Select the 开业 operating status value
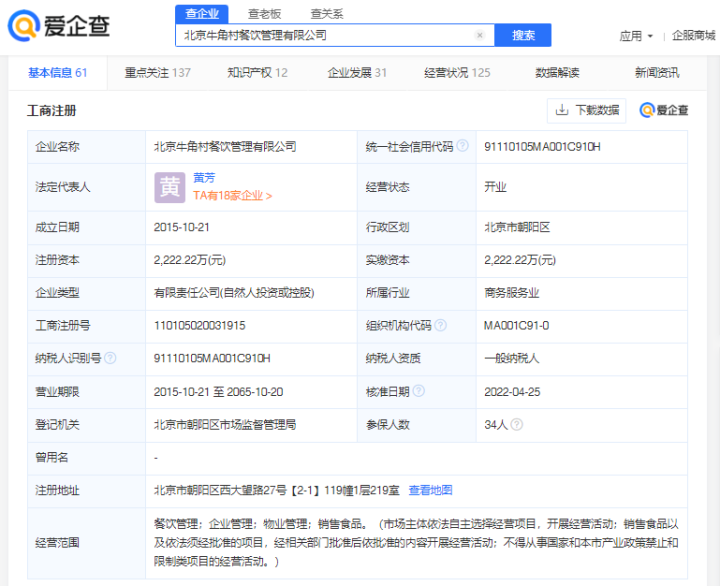This screenshot has width=720, height=586. point(495,187)
